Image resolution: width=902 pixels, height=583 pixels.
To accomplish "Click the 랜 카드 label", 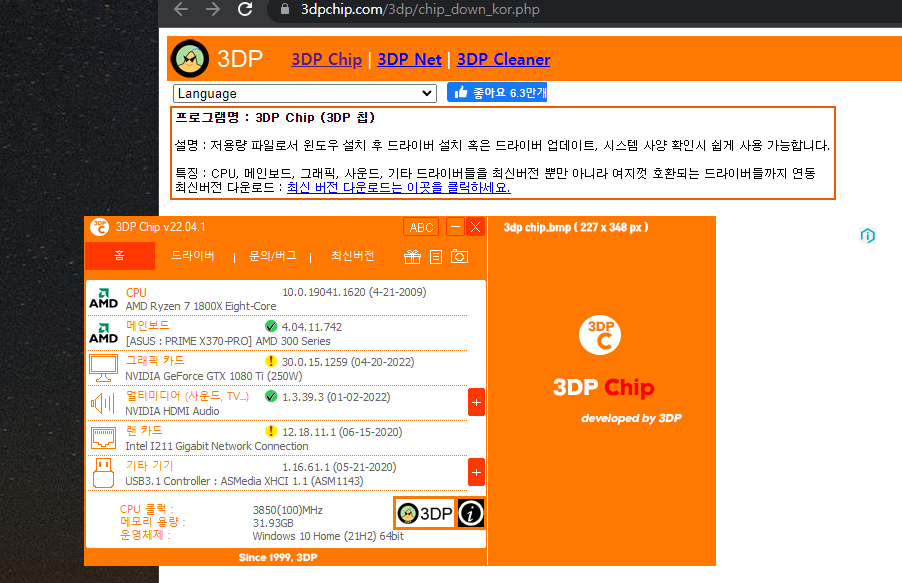I will click(144, 430).
